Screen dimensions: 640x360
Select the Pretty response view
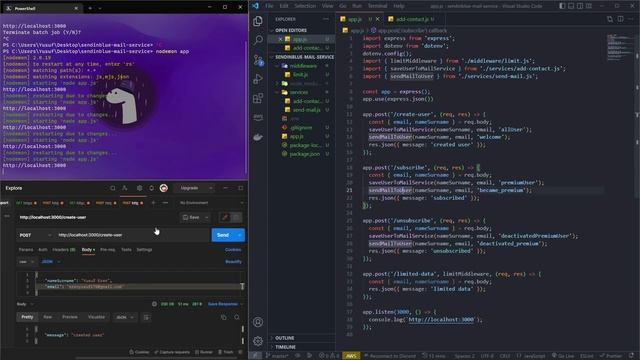pos(27,317)
